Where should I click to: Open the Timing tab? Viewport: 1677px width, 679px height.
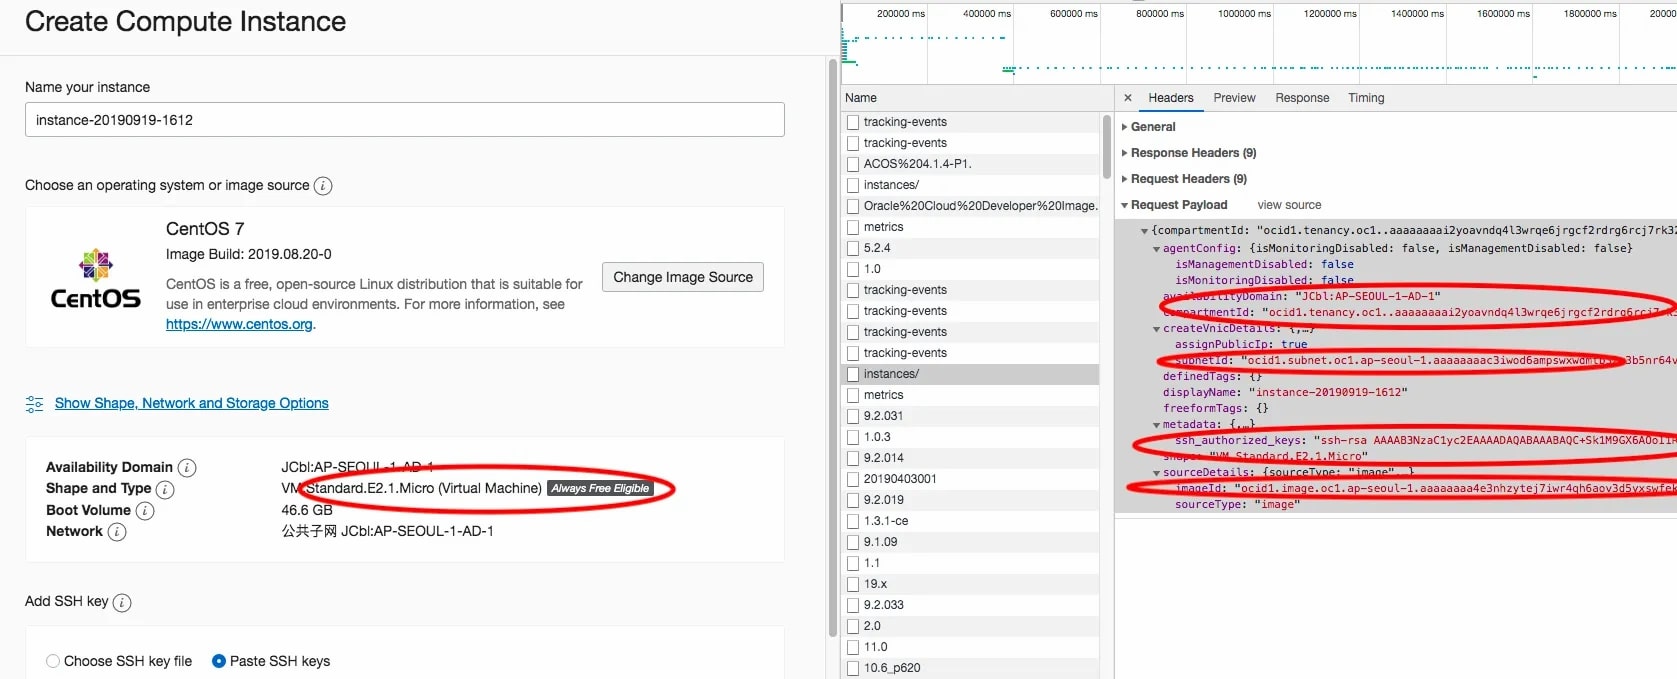tap(1366, 98)
